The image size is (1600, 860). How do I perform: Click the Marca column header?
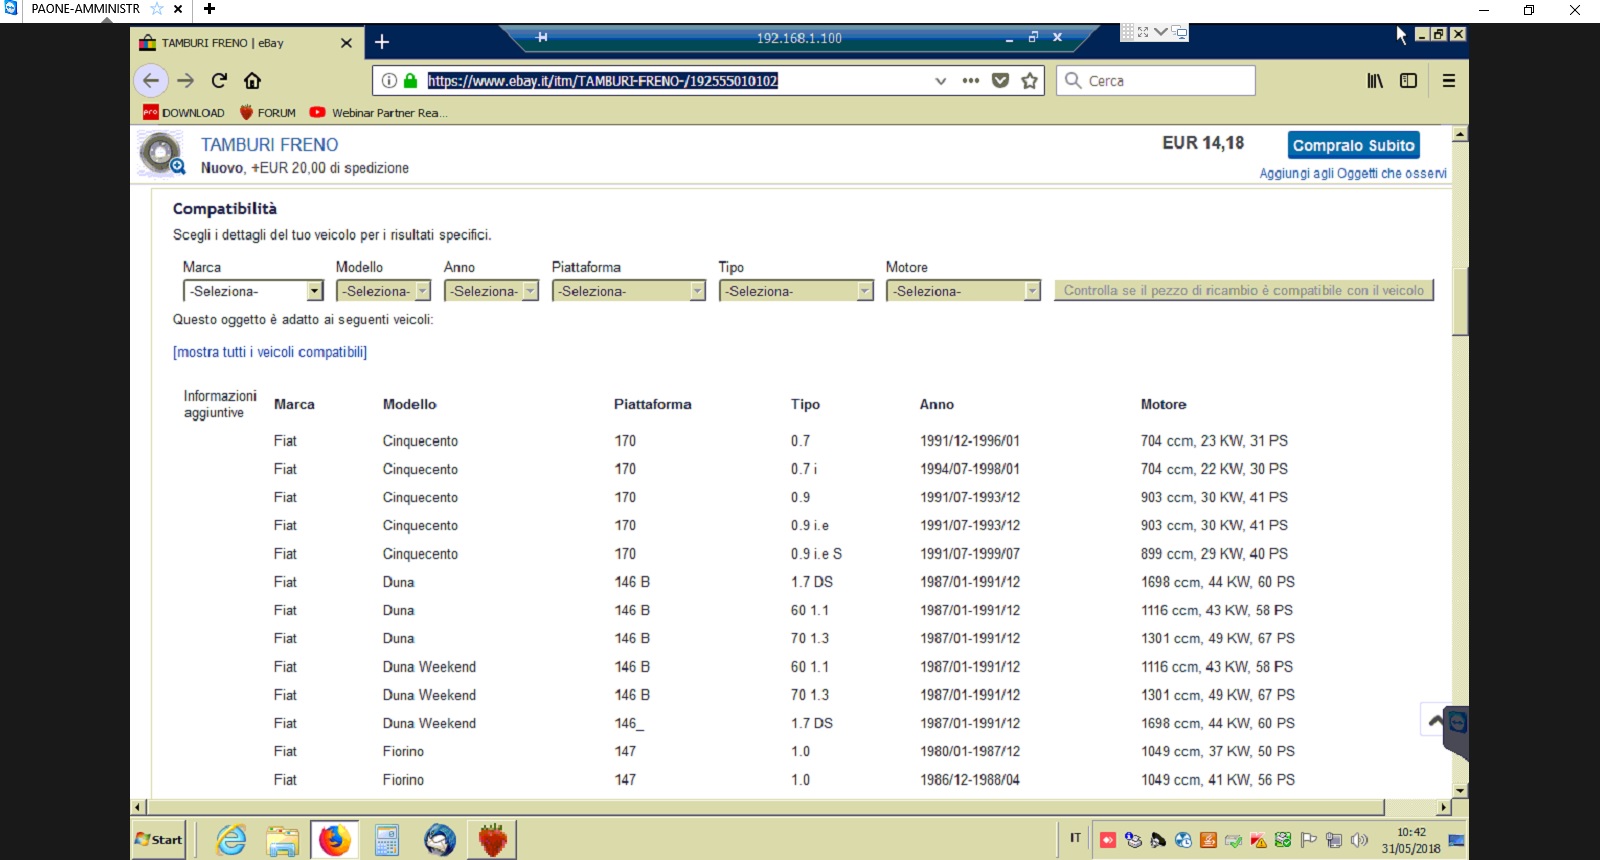pyautogui.click(x=294, y=404)
